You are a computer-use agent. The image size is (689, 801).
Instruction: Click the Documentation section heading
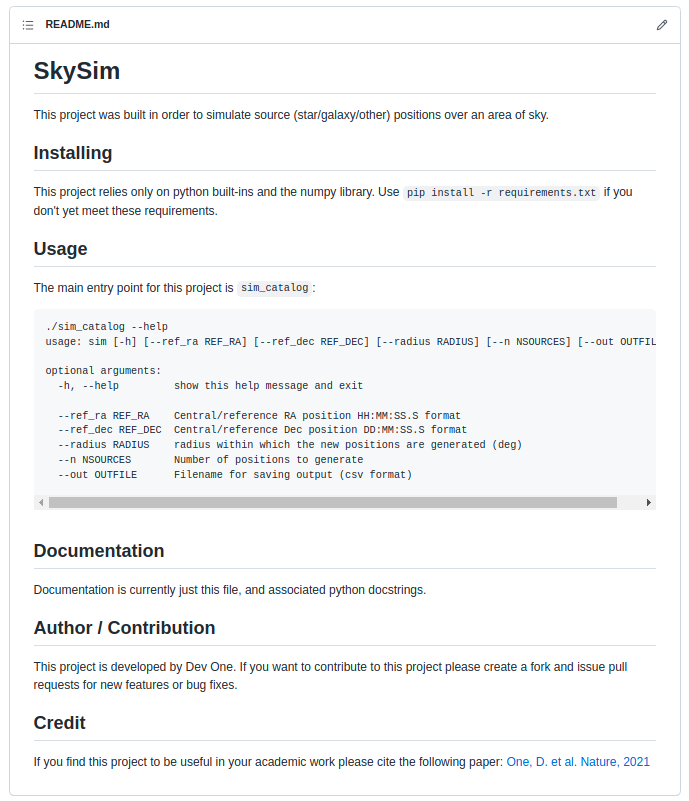point(98,551)
